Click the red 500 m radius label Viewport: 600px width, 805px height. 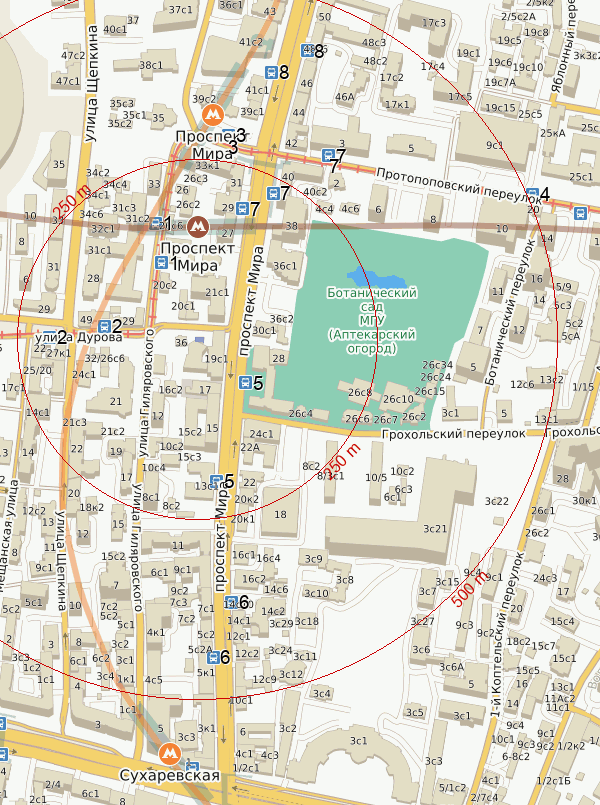[470, 593]
